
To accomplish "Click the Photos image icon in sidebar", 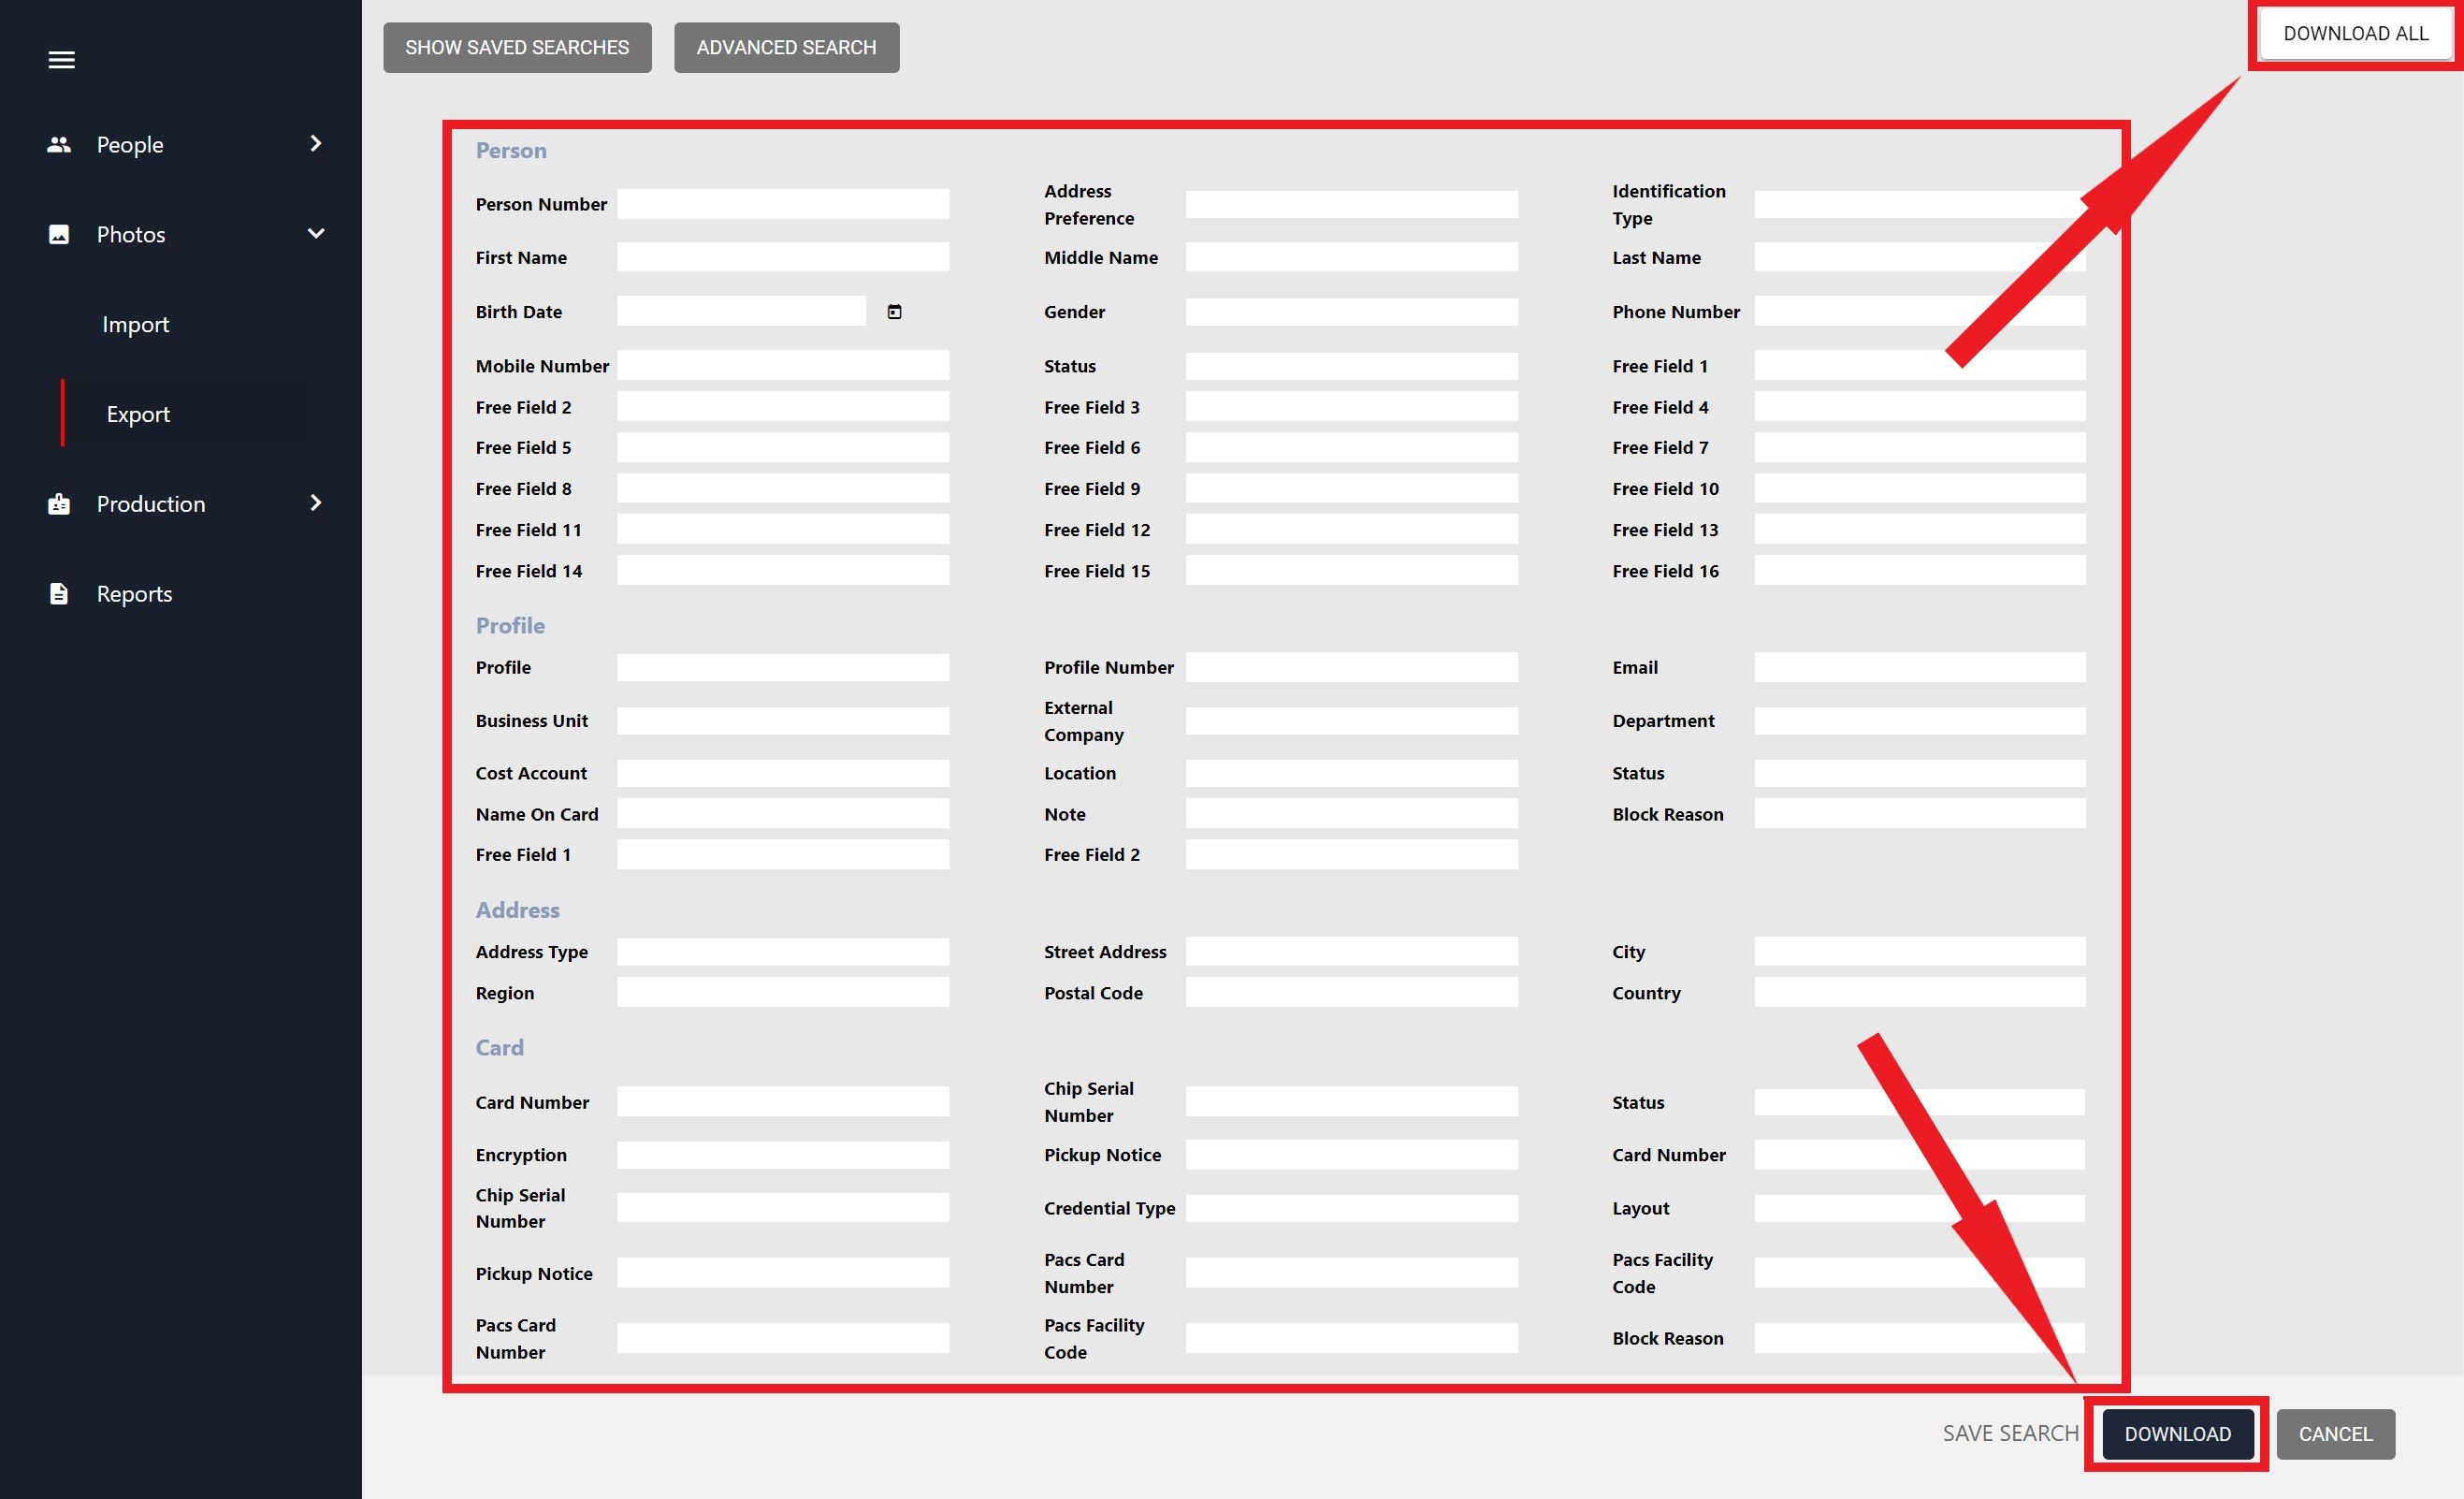I will pos(59,234).
